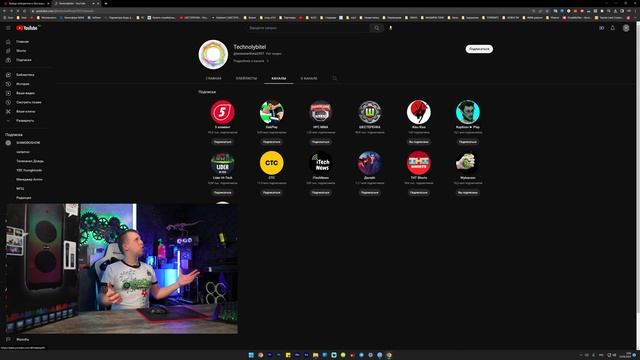Click subscribed button under hand-money channel
The height and width of the screenshot is (360, 640).
coord(468,193)
